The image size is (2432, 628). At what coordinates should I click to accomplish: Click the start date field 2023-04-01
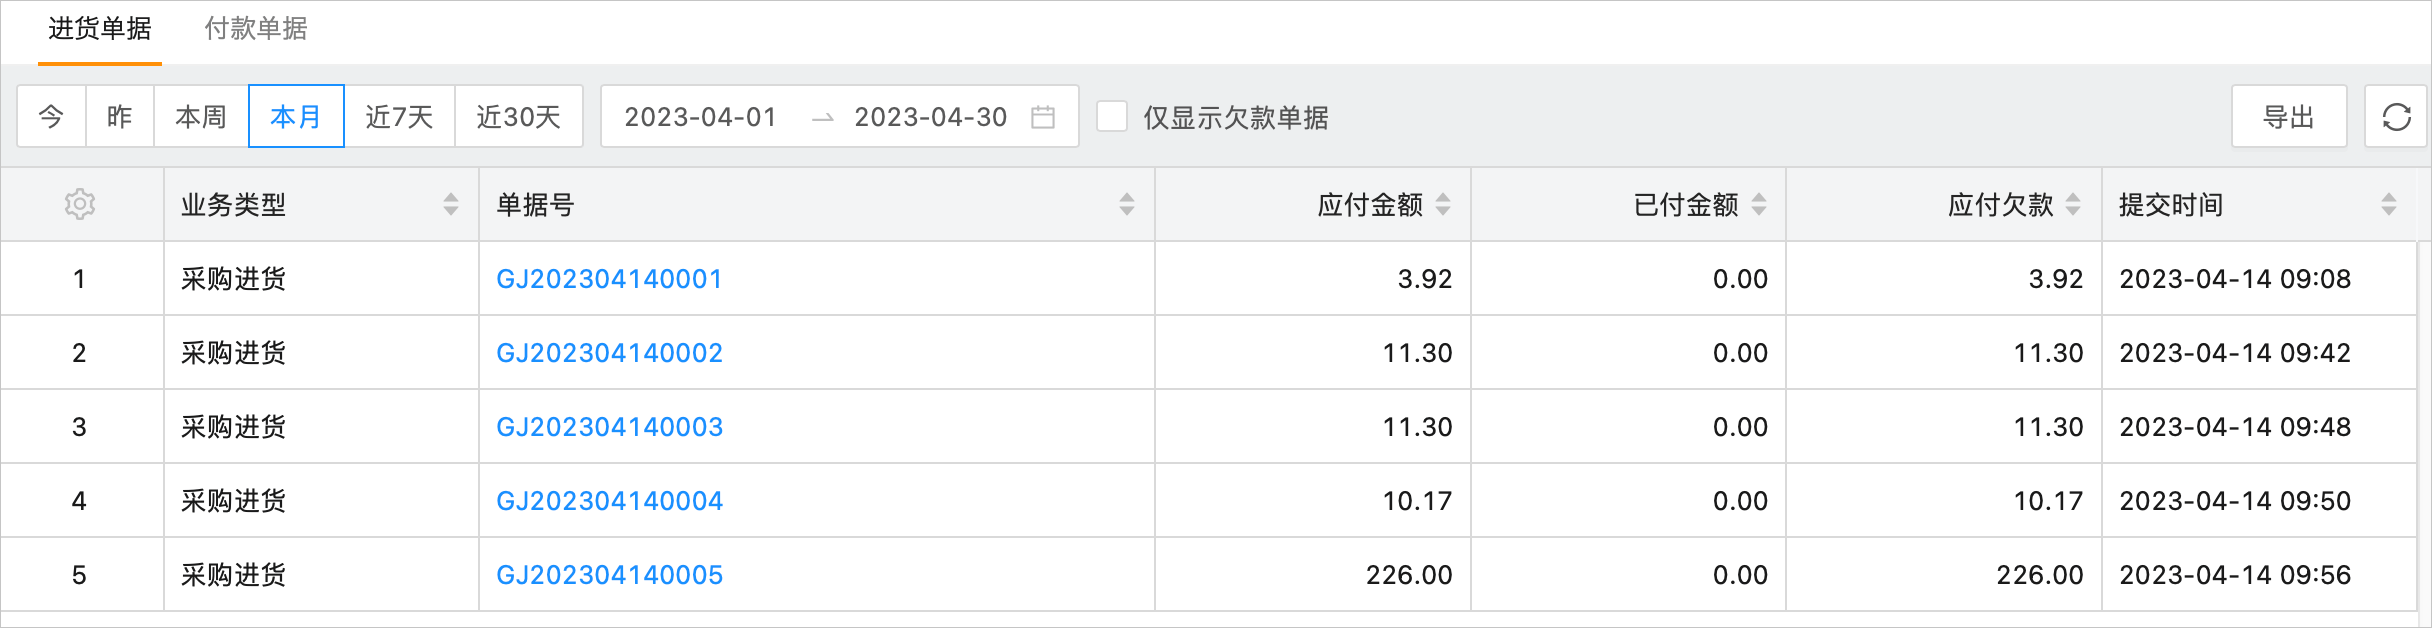click(x=701, y=117)
